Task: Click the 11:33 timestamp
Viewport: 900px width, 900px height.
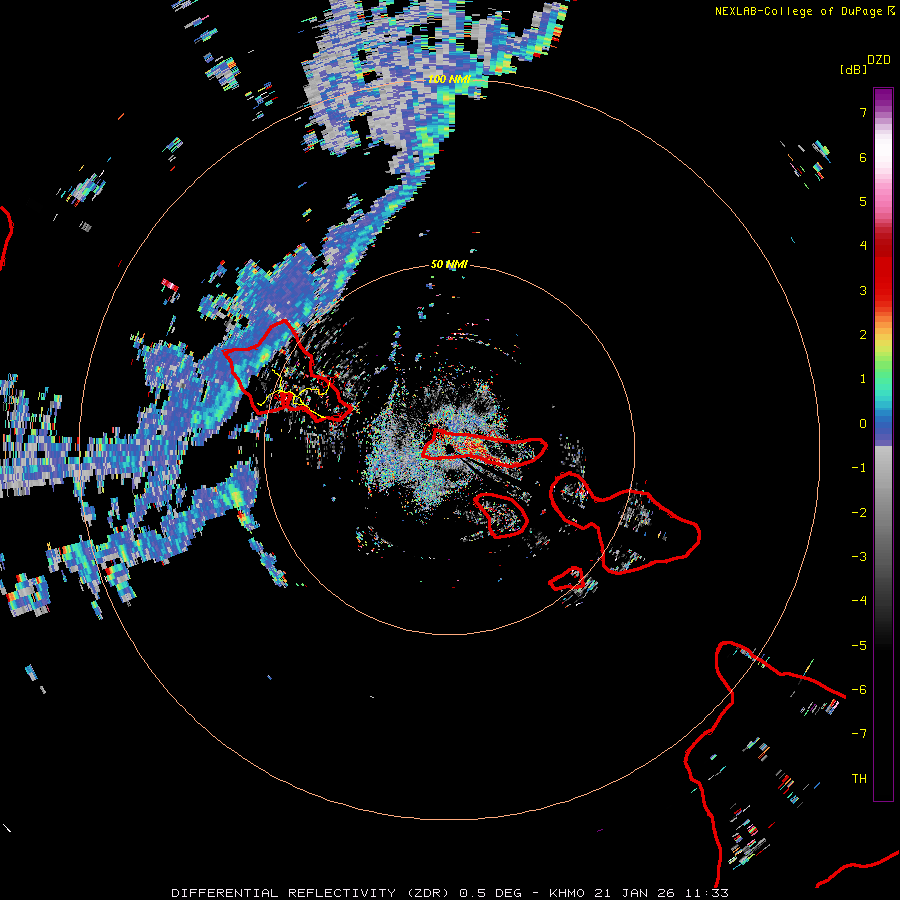Action: [707, 893]
